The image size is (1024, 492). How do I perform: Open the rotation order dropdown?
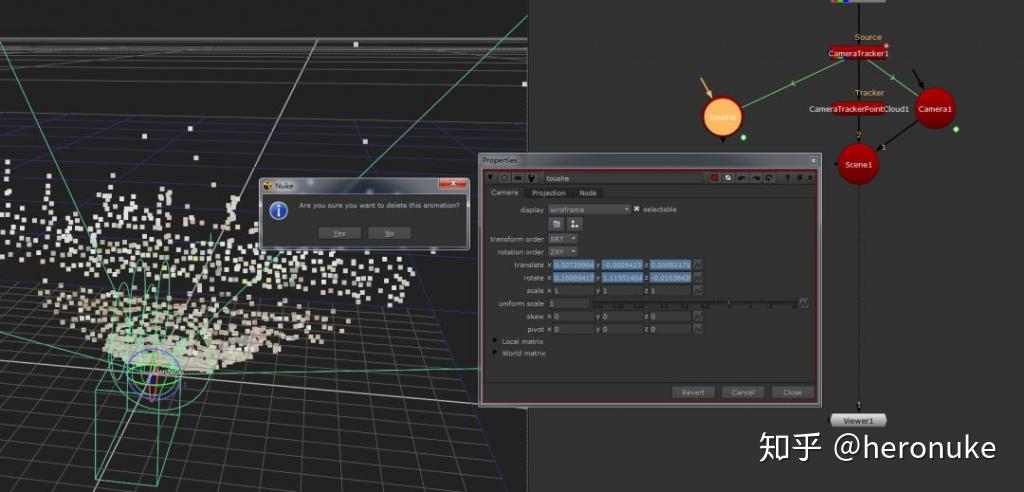tap(562, 252)
